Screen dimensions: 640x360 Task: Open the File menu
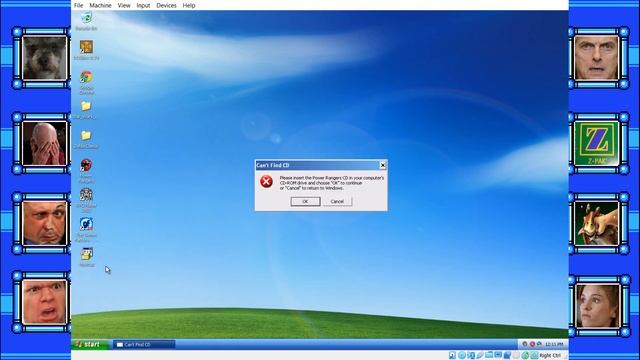point(78,5)
